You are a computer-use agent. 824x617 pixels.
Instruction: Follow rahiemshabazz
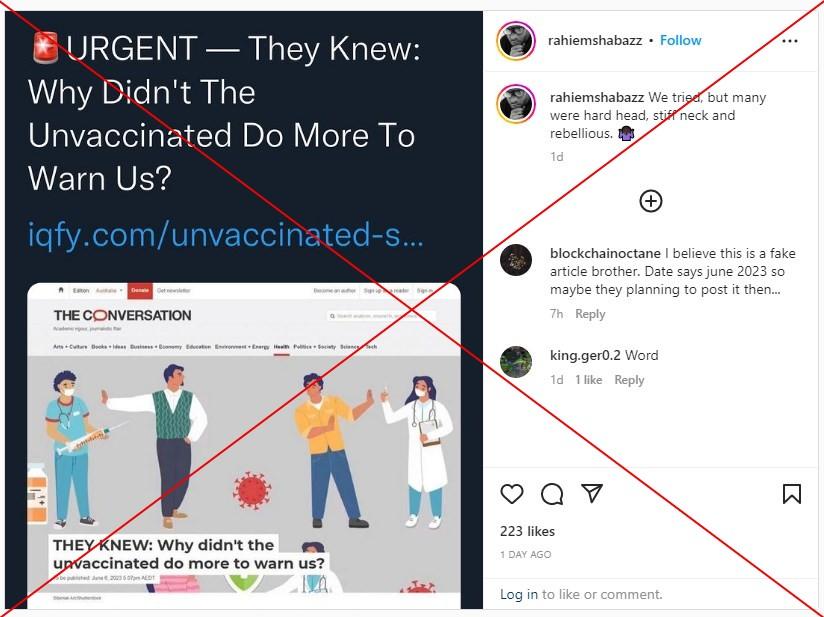[x=681, y=40]
